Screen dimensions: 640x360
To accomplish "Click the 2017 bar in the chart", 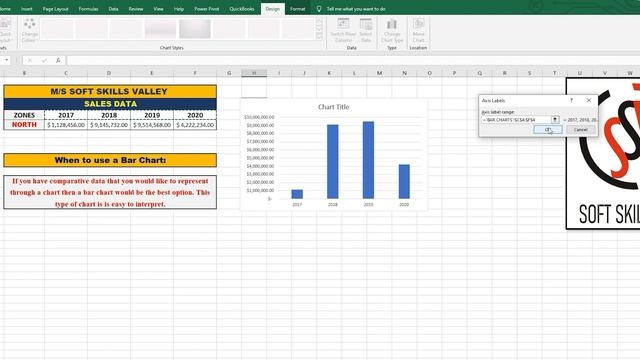I will pyautogui.click(x=297, y=194).
